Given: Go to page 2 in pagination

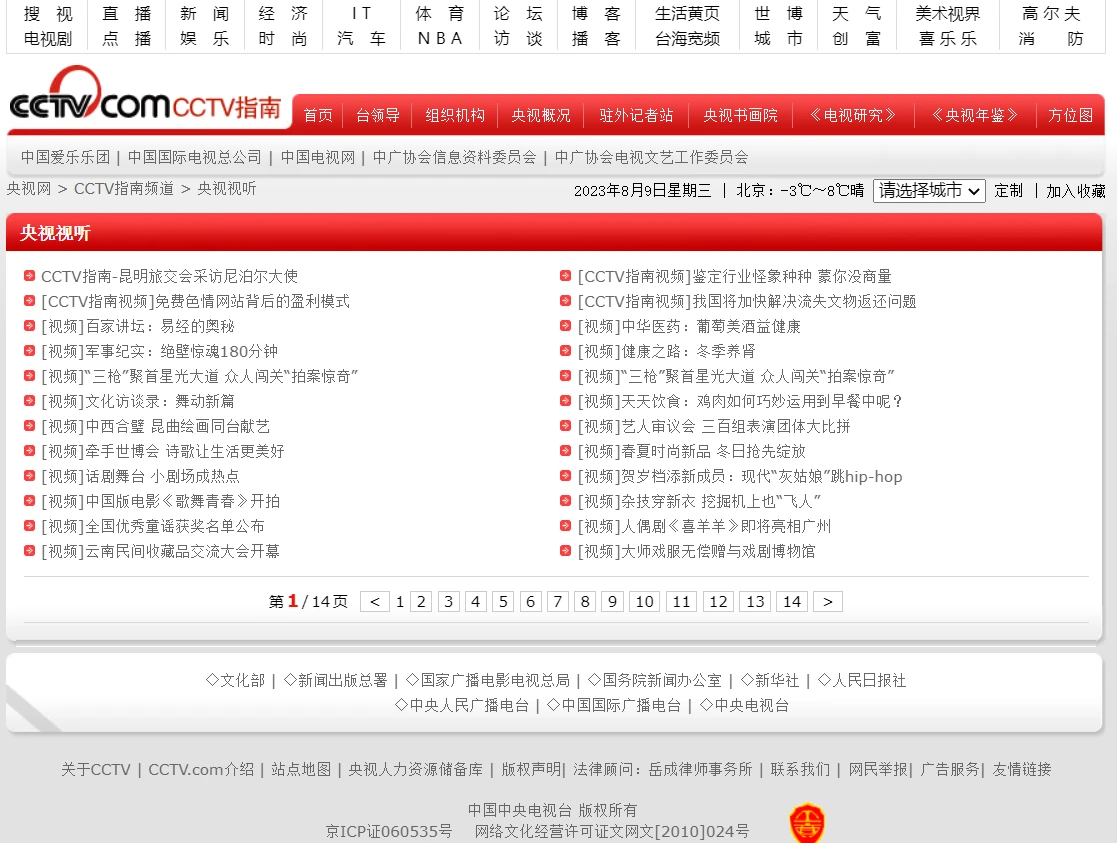Looking at the screenshot, I should (421, 601).
